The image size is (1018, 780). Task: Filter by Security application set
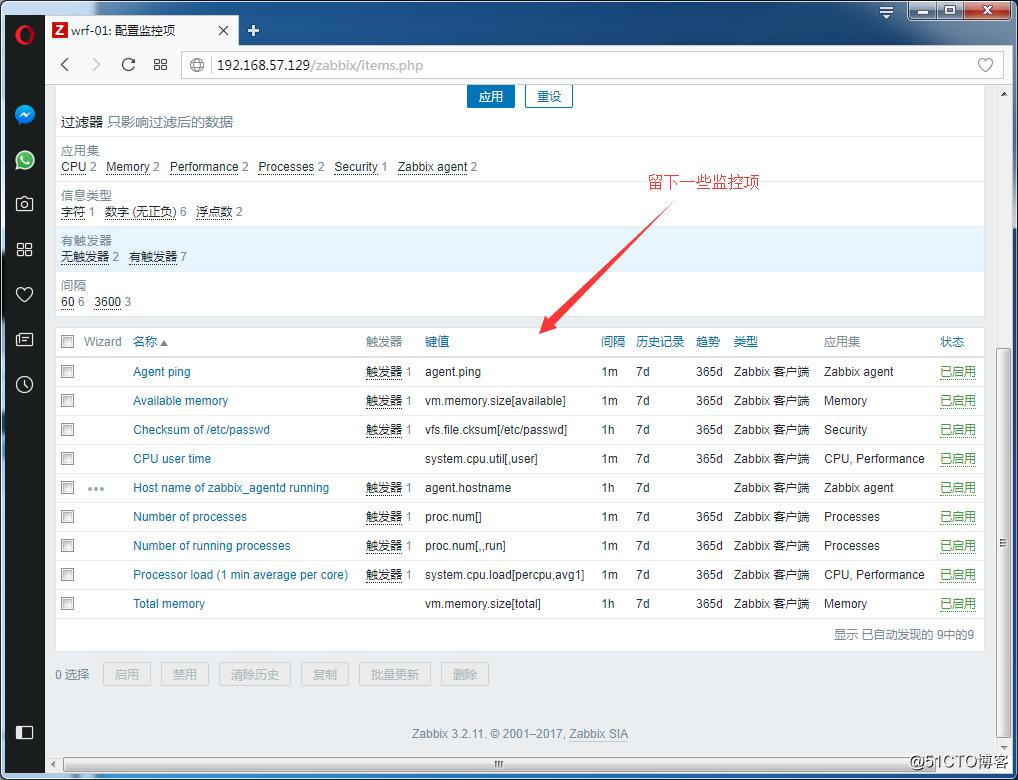point(356,167)
